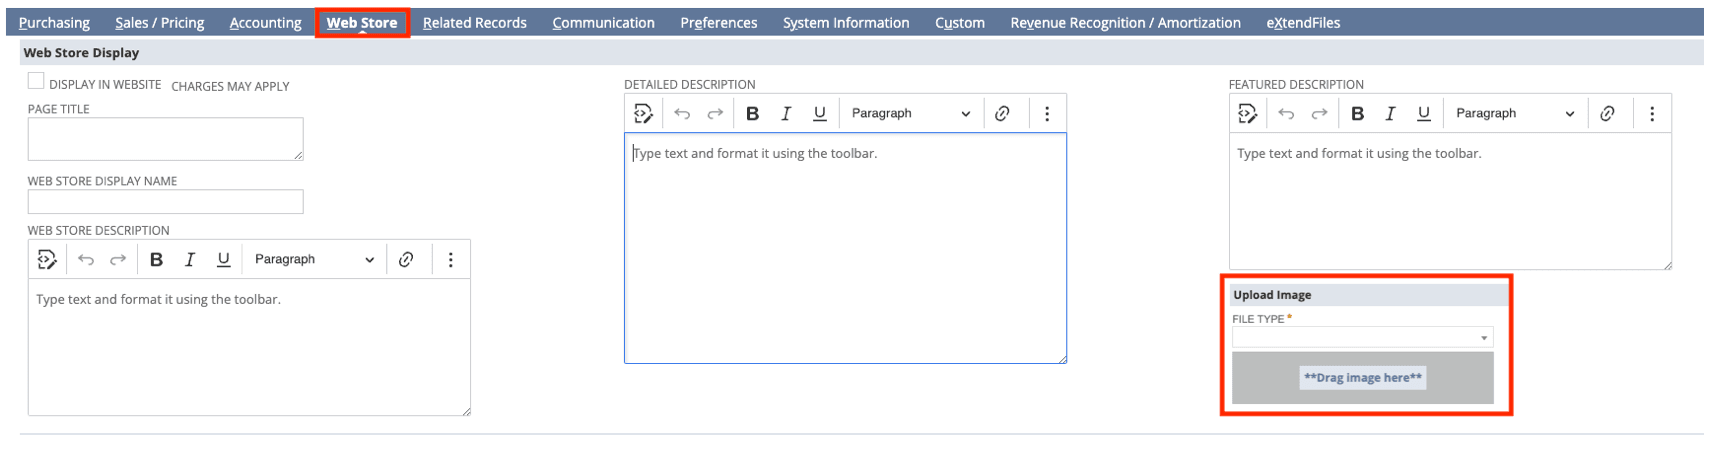The image size is (1728, 451).
Task: Undo in Featured Description toolbar
Action: point(1286,114)
